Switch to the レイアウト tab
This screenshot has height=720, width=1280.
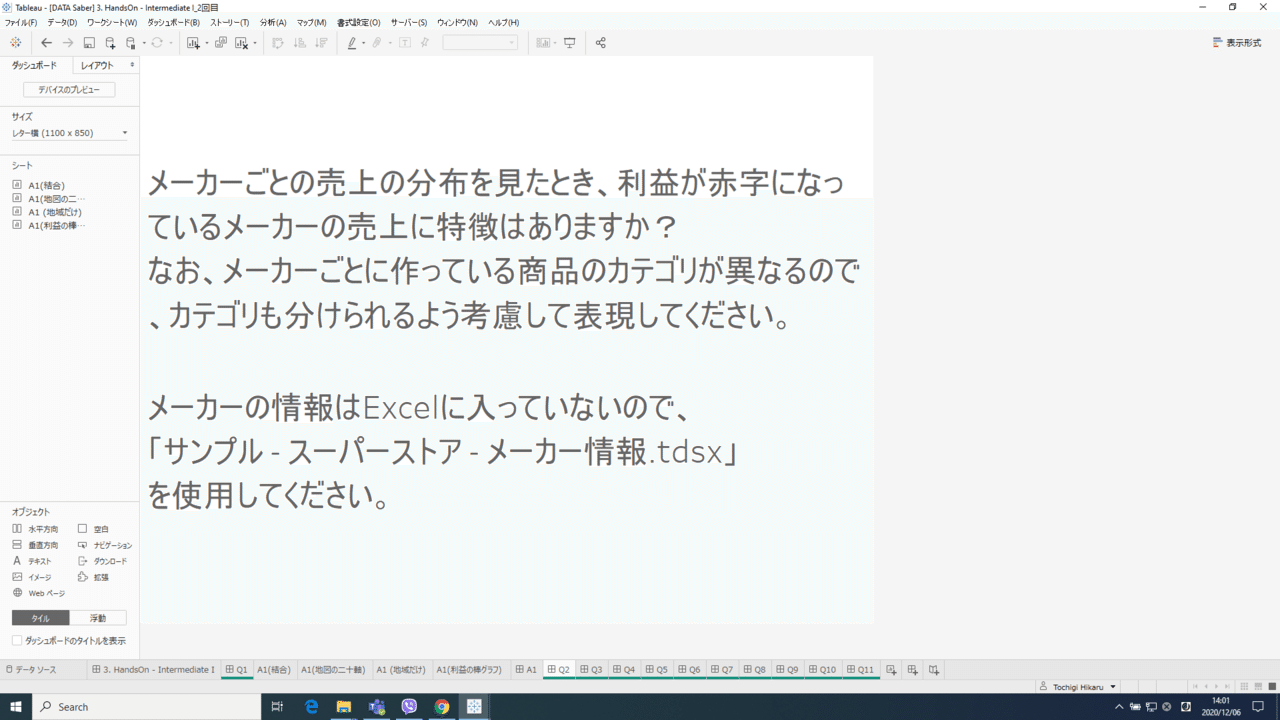[97, 64]
